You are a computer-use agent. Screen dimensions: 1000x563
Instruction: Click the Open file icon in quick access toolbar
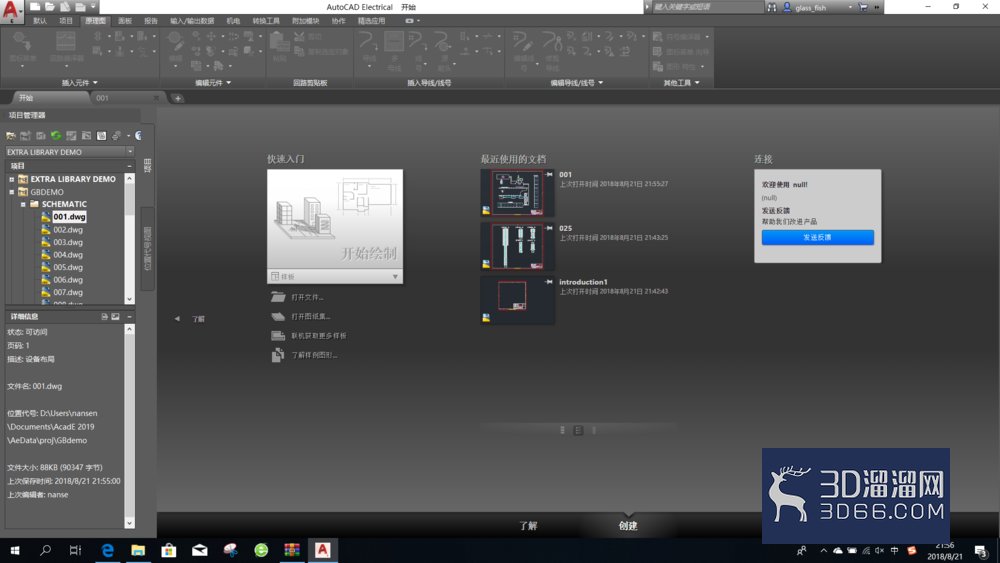pos(50,7)
